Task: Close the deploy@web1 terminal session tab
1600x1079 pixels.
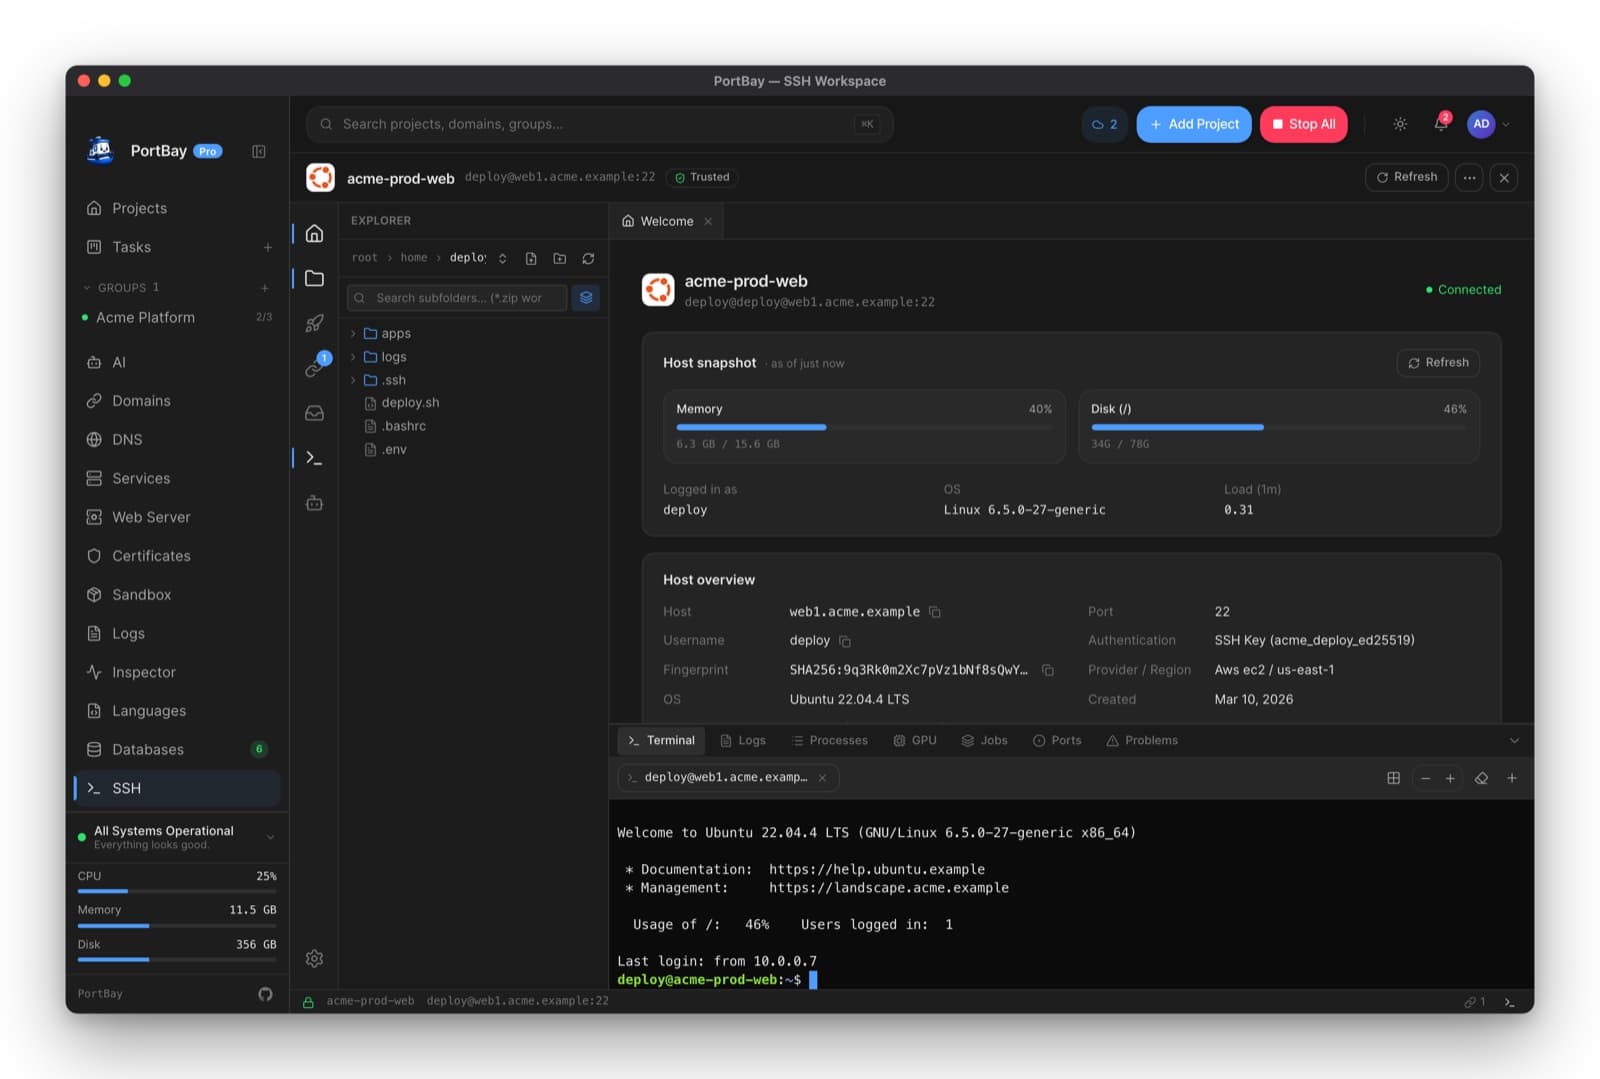Action: click(822, 778)
